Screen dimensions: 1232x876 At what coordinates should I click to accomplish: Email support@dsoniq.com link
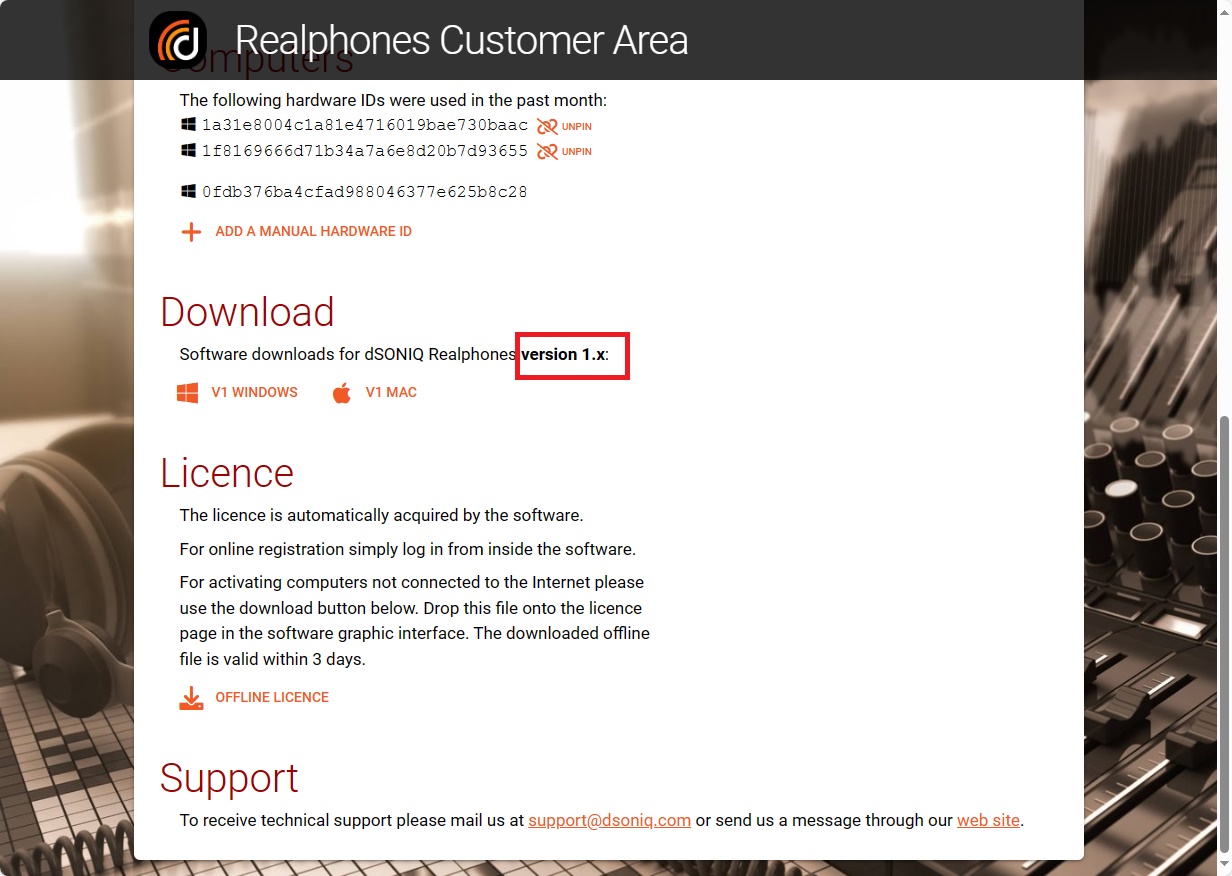[610, 821]
